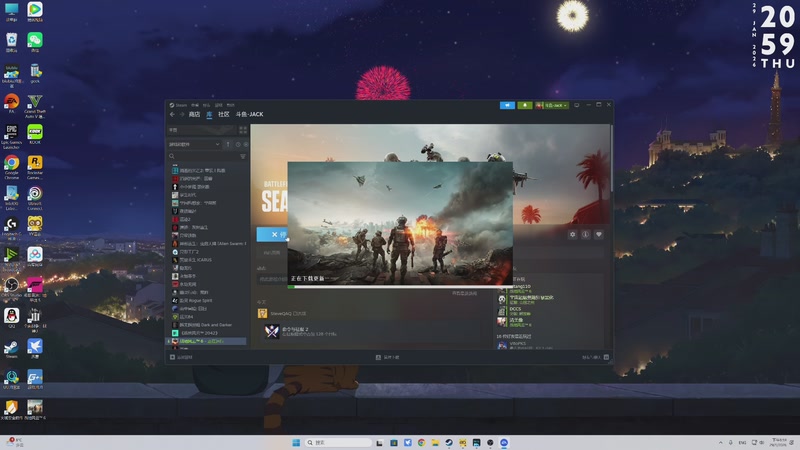800x450 pixels.
Task: Open the green notifications bell
Action: (524, 105)
